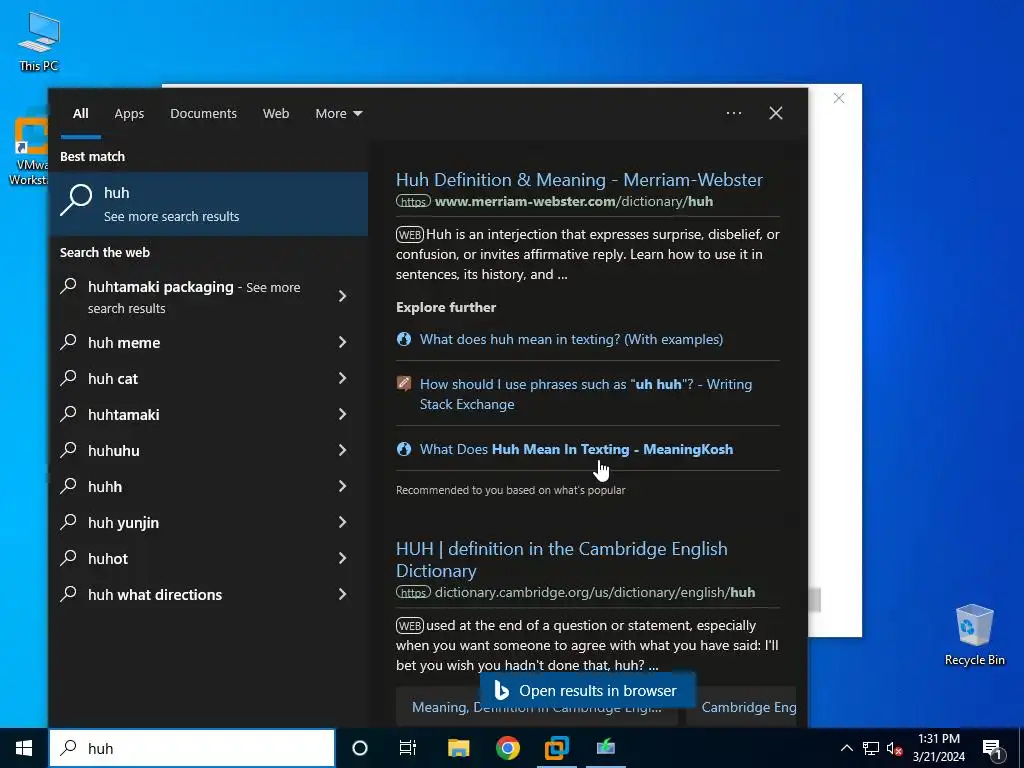Select VMware Workstation desktop shortcut
Image resolution: width=1024 pixels, height=768 pixels.
[x=28, y=152]
